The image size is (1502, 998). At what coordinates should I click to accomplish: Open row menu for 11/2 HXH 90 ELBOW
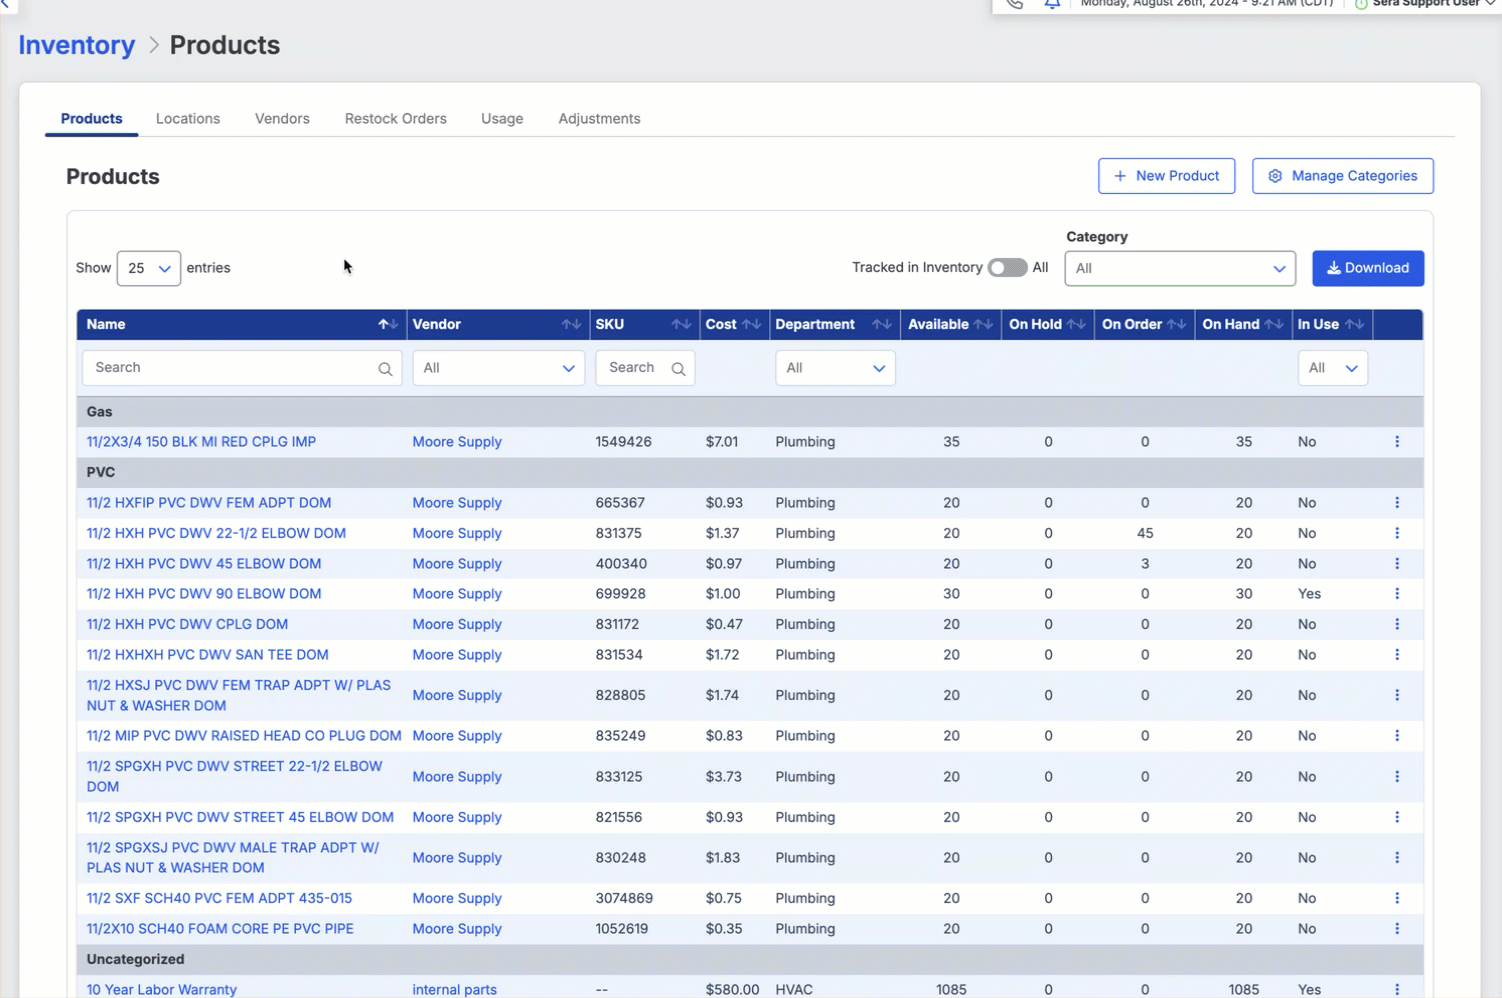1397,594
